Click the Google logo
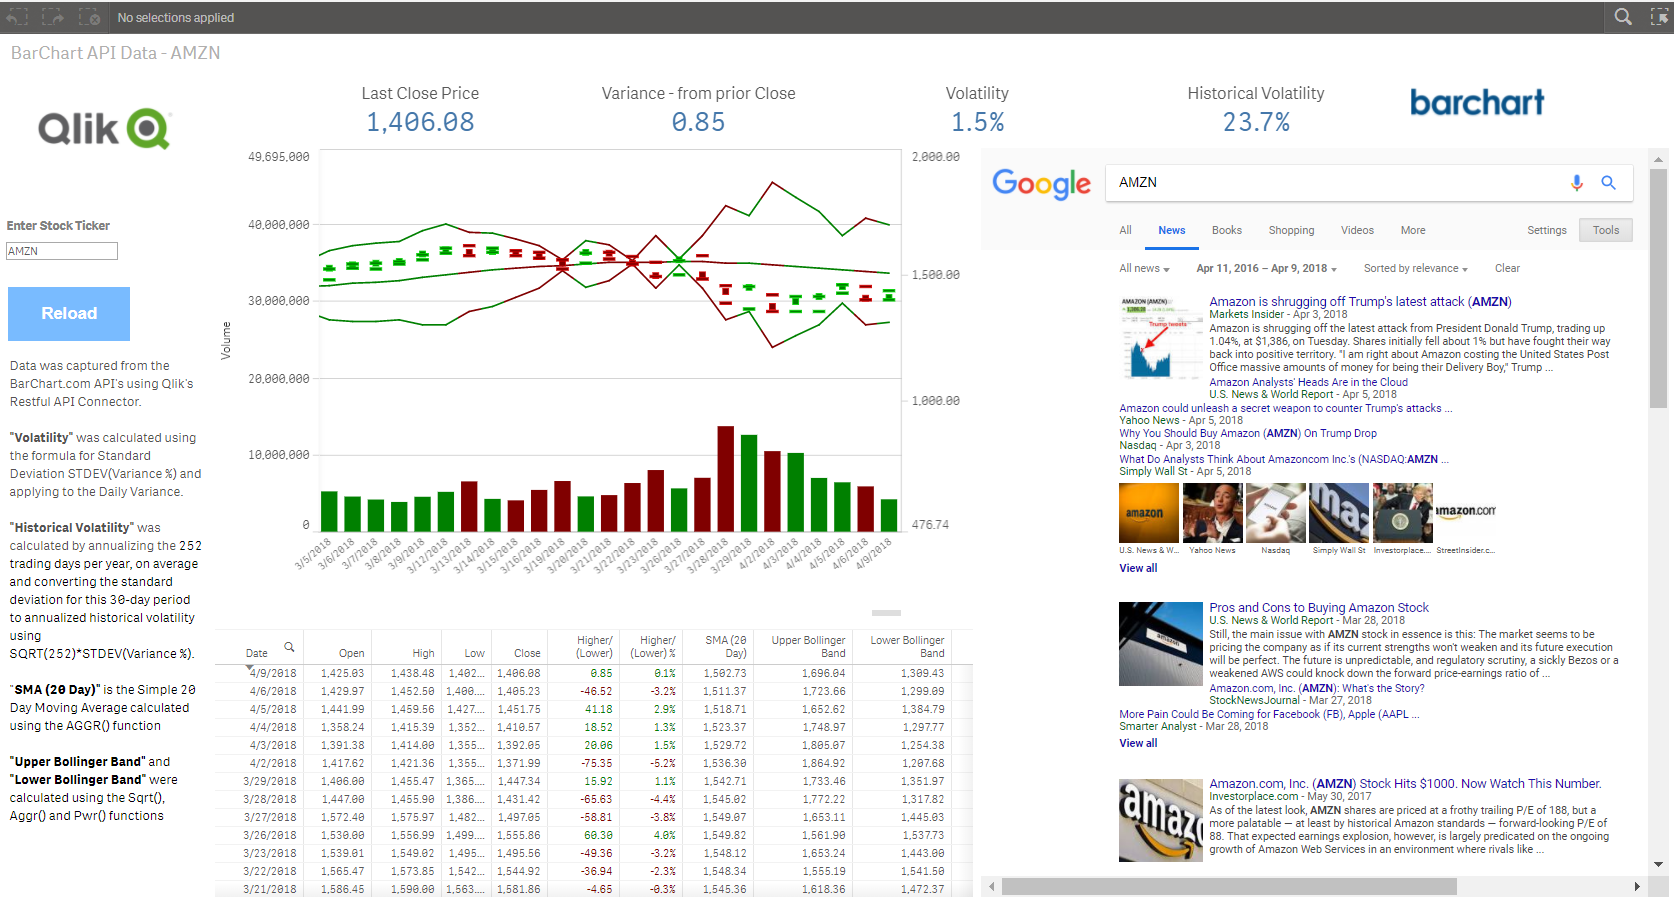1674x901 pixels. [x=1041, y=184]
